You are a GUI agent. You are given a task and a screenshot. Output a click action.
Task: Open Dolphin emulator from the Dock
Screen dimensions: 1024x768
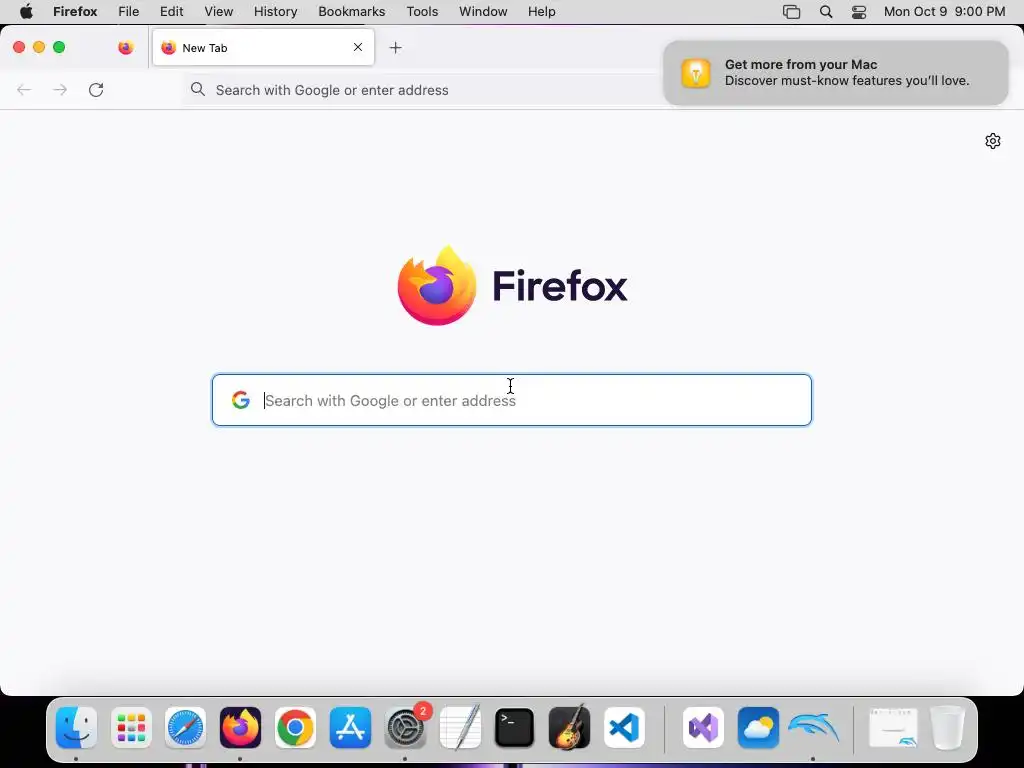click(x=813, y=728)
